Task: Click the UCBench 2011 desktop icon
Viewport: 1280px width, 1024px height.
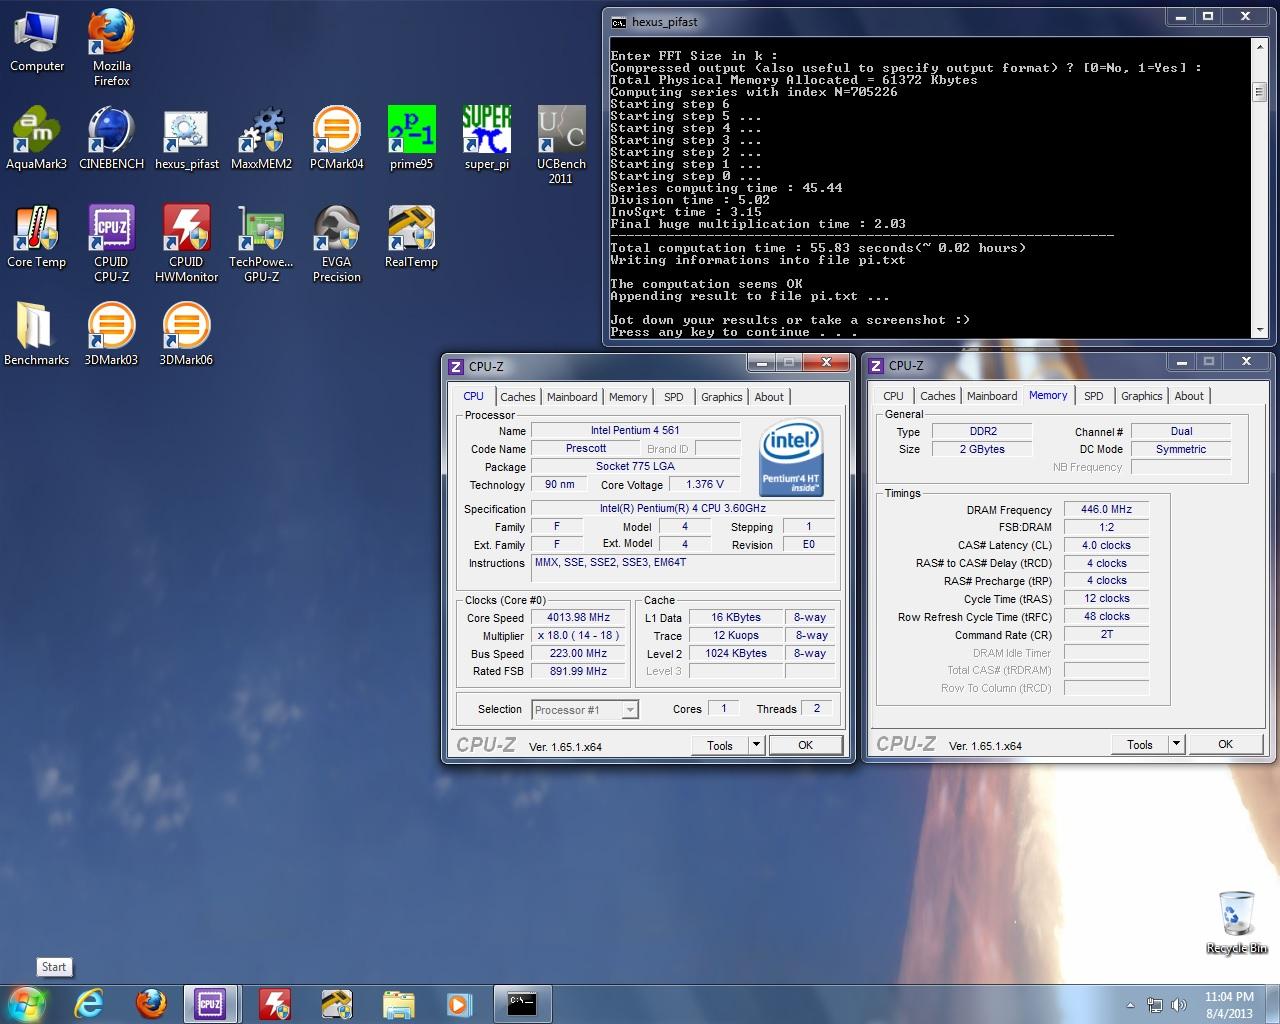Action: coord(561,145)
